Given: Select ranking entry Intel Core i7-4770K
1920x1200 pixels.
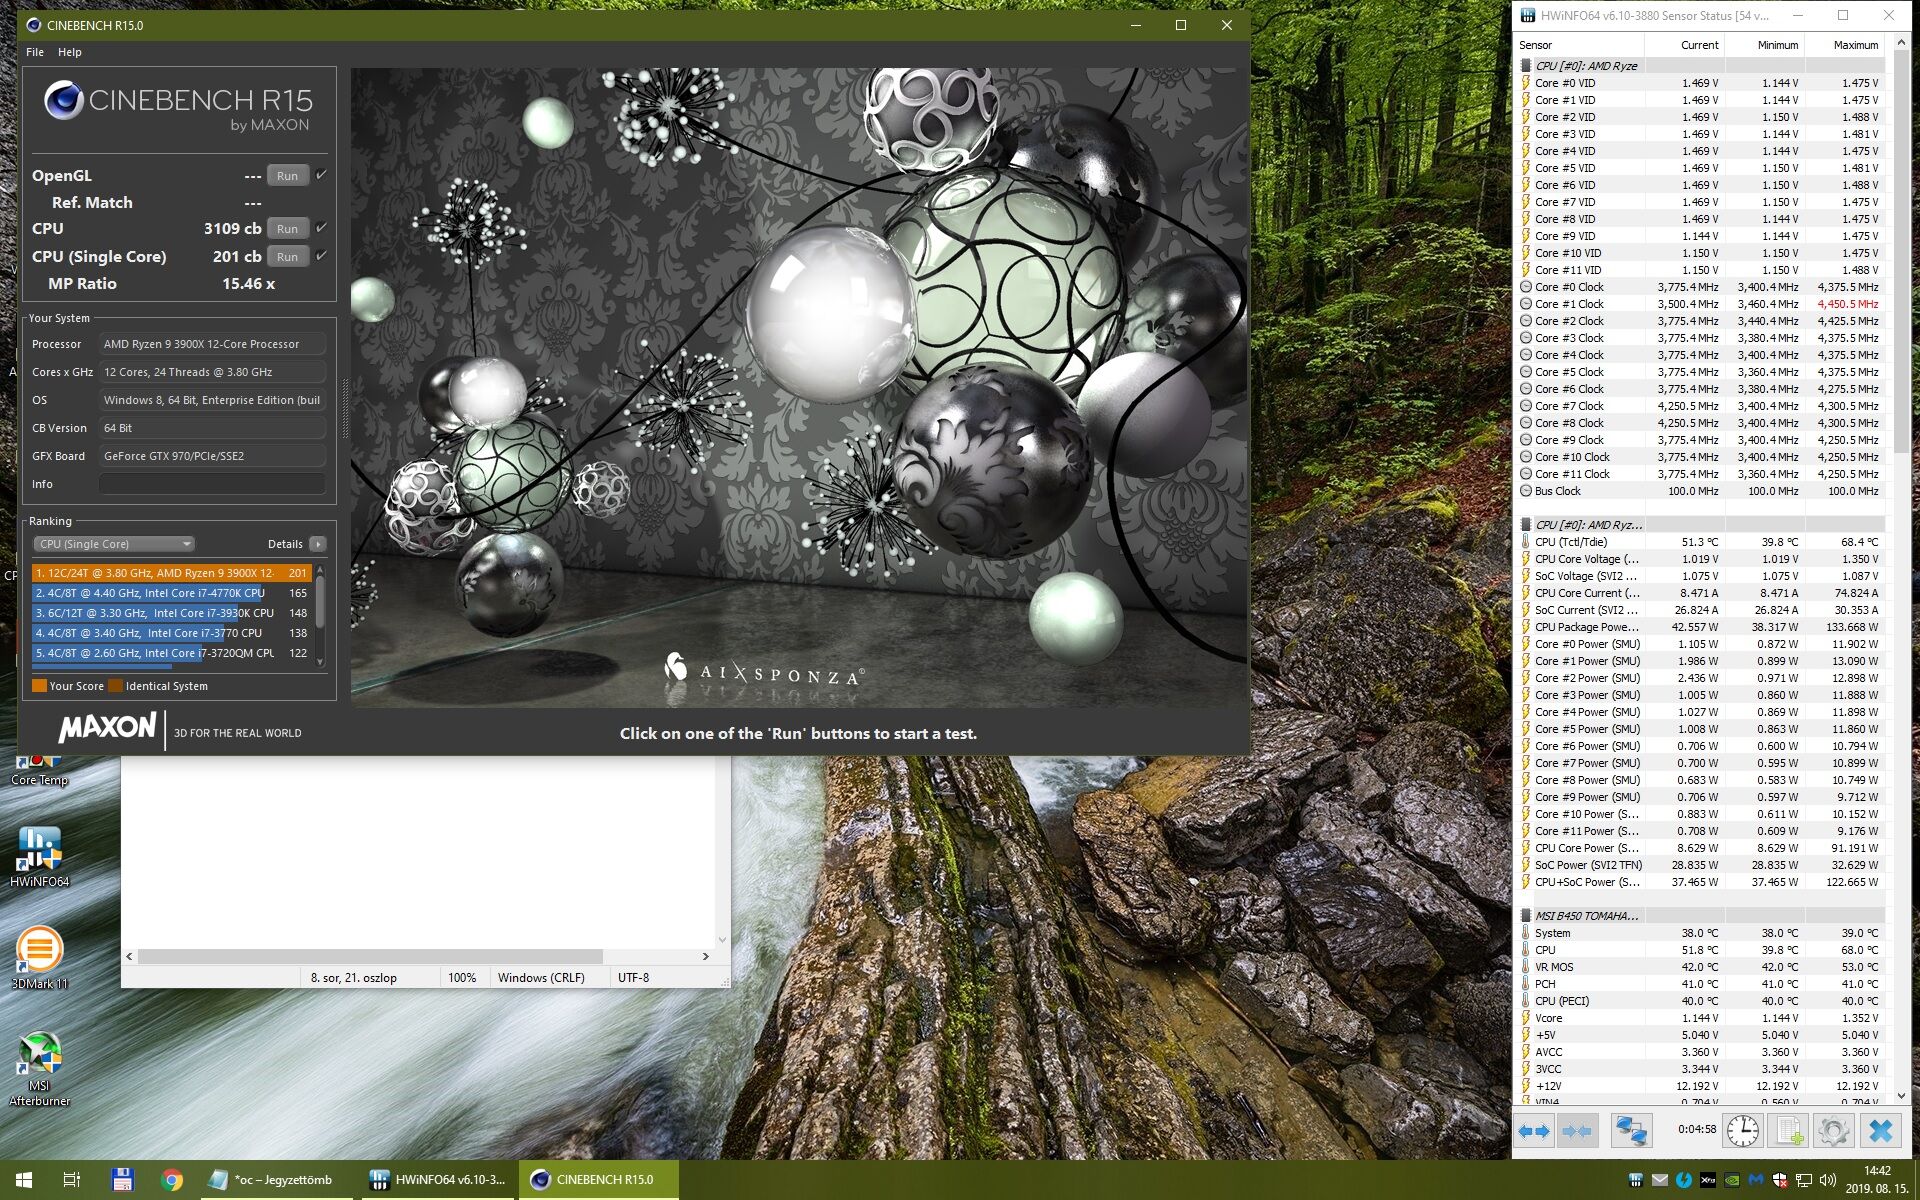Looking at the screenshot, I should click(x=171, y=593).
